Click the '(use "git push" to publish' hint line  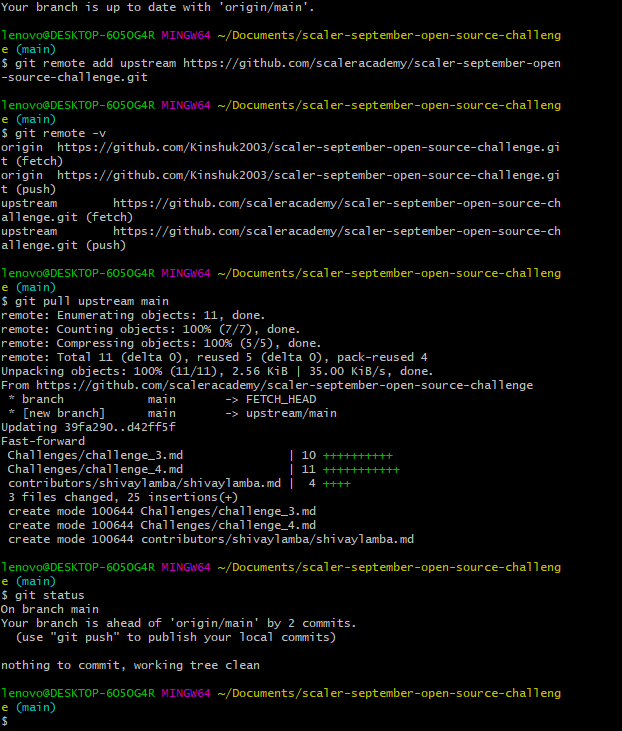176,637
